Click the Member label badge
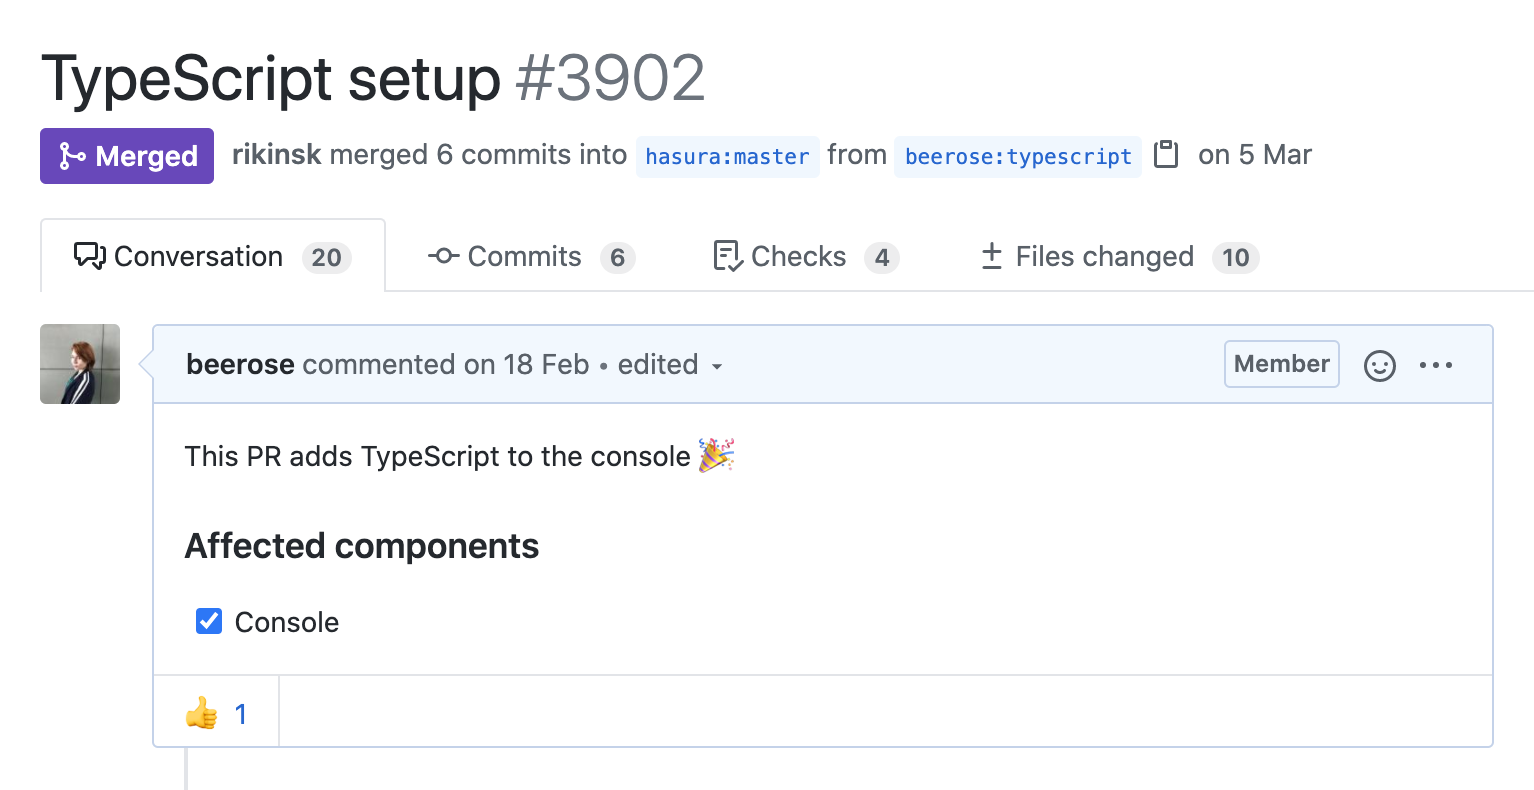This screenshot has width=1534, height=790. click(x=1281, y=364)
